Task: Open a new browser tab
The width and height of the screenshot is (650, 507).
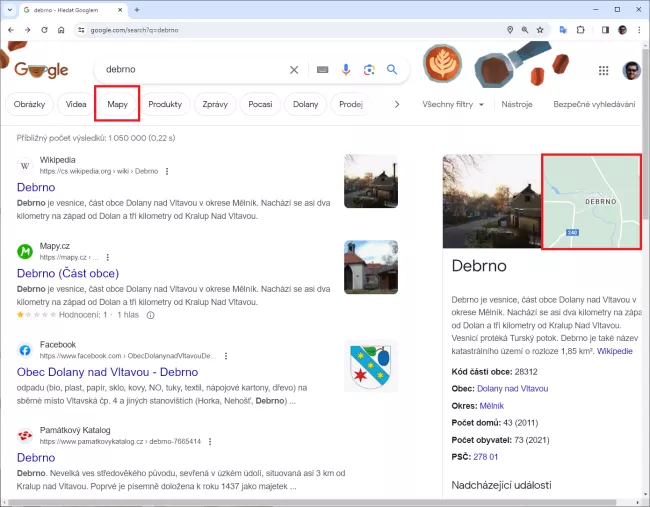Action: click(x=137, y=10)
